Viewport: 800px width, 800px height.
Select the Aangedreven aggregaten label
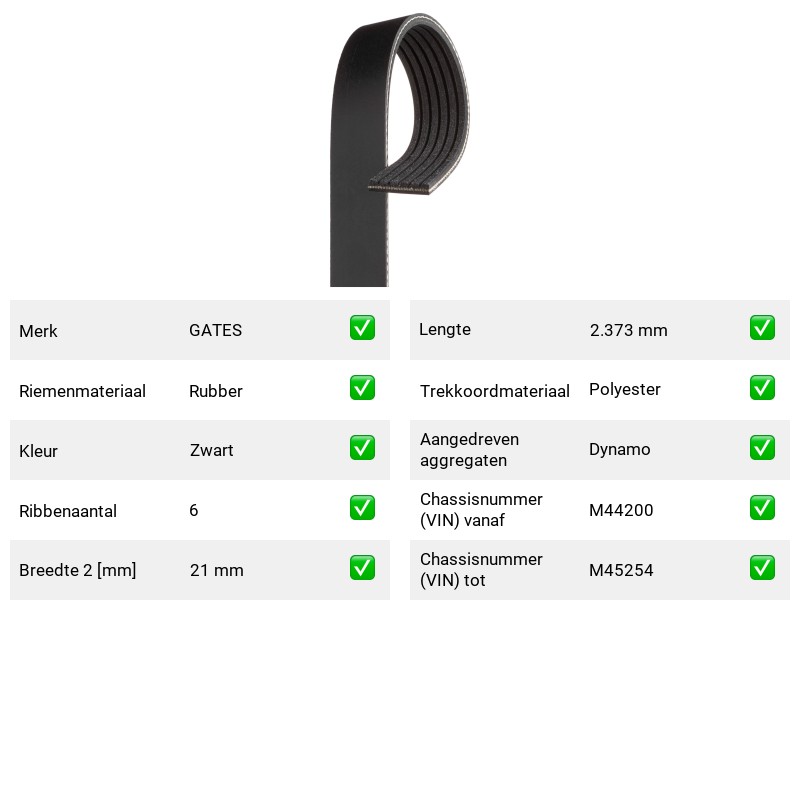(x=469, y=449)
